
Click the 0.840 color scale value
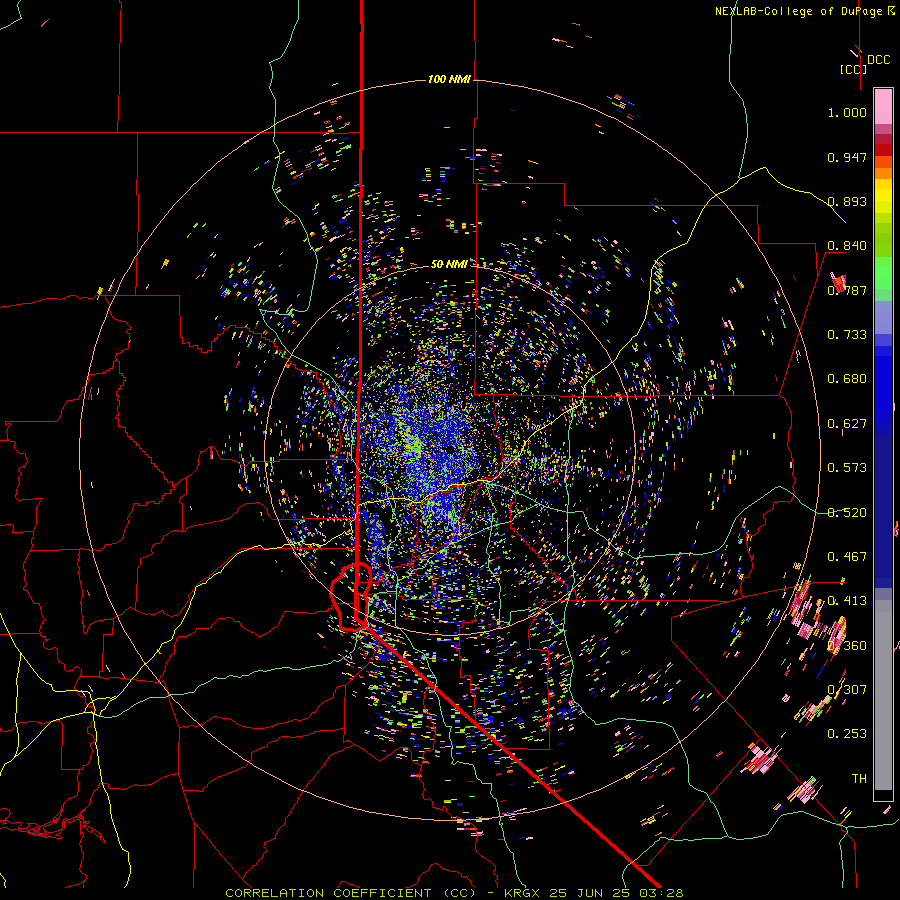[x=847, y=246]
